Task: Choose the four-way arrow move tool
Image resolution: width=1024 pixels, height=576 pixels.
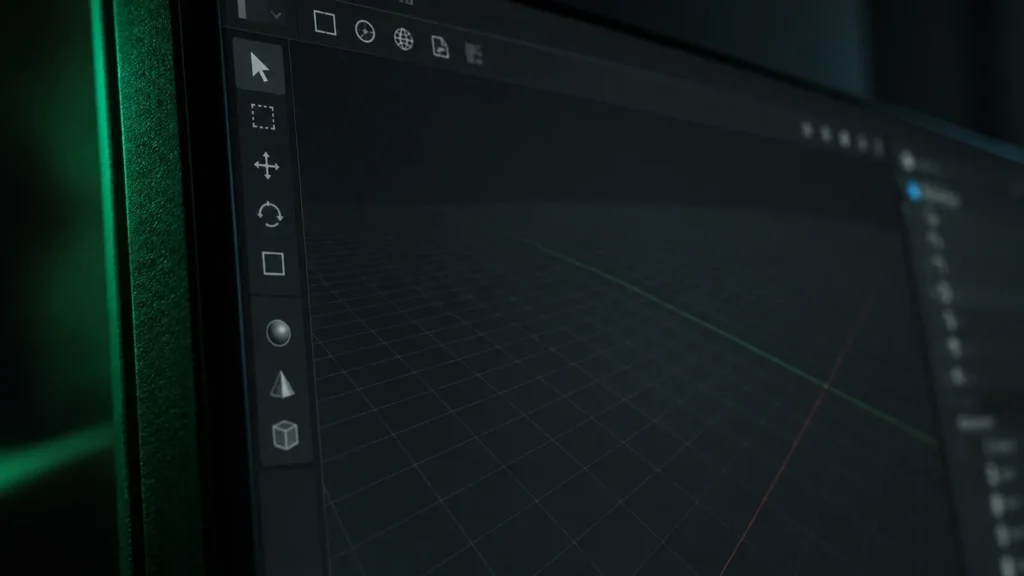Action: coord(266,166)
